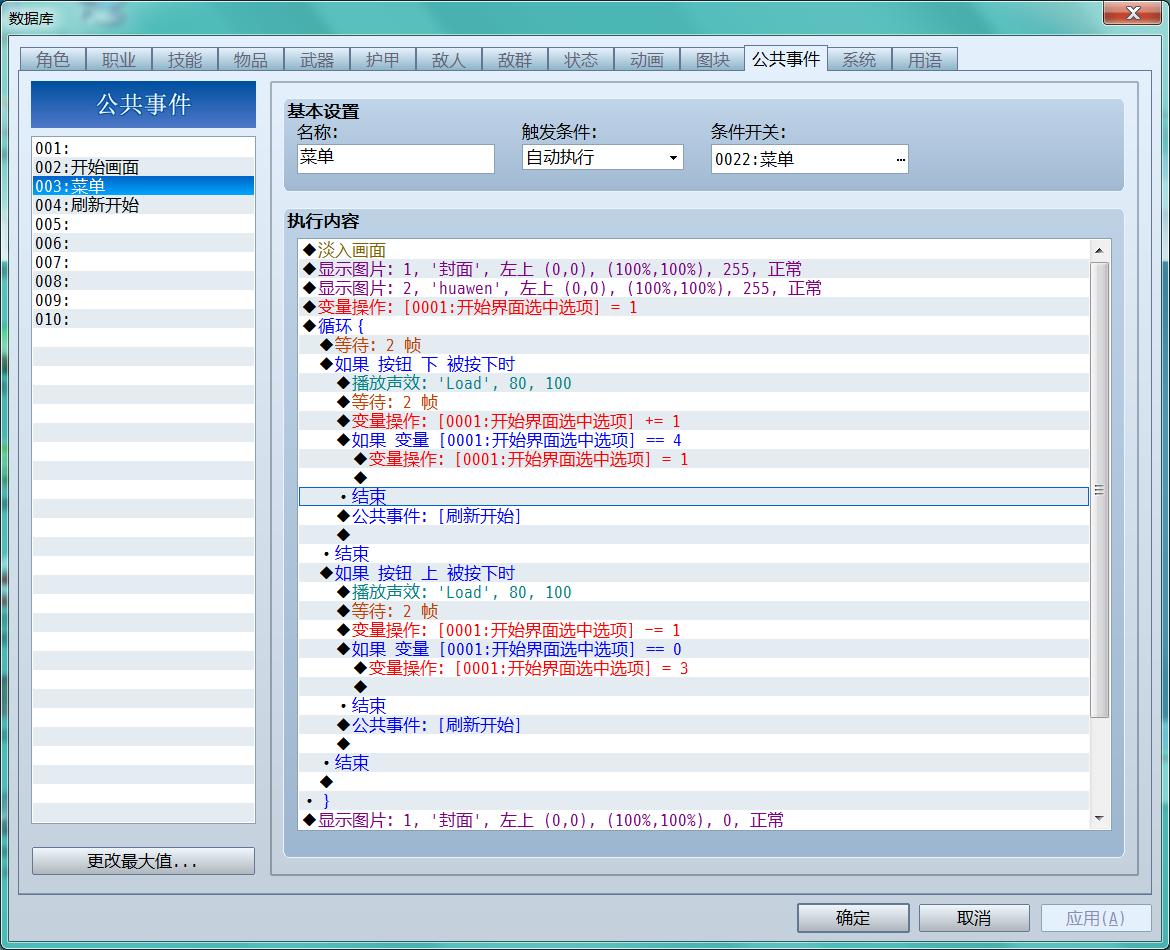This screenshot has width=1170, height=950.
Task: Select the 如果 按钮 上 被按下时 line
Action: pyautogui.click(x=694, y=573)
